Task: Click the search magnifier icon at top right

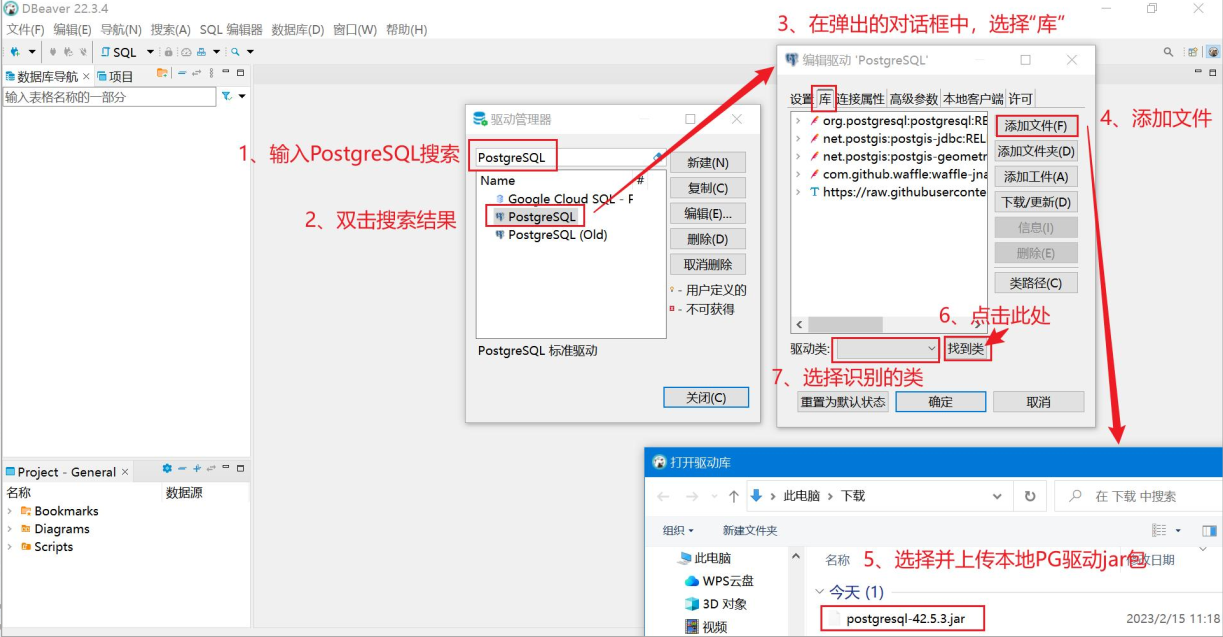Action: click(x=1168, y=50)
